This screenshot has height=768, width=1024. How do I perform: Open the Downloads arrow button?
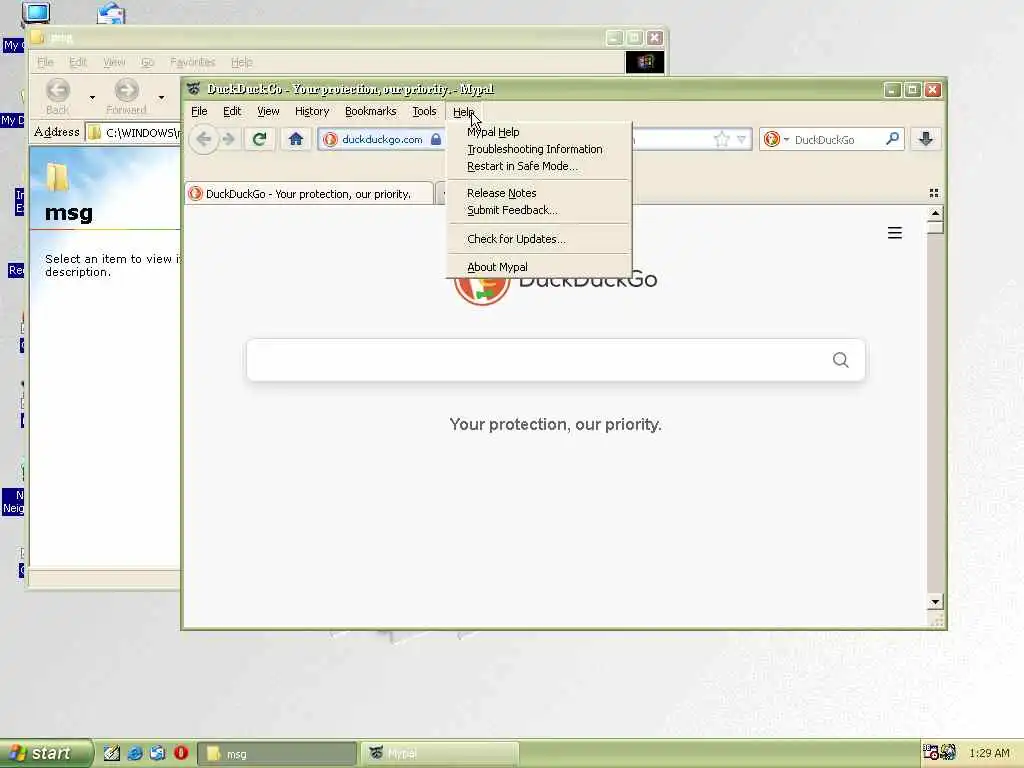tap(925, 138)
